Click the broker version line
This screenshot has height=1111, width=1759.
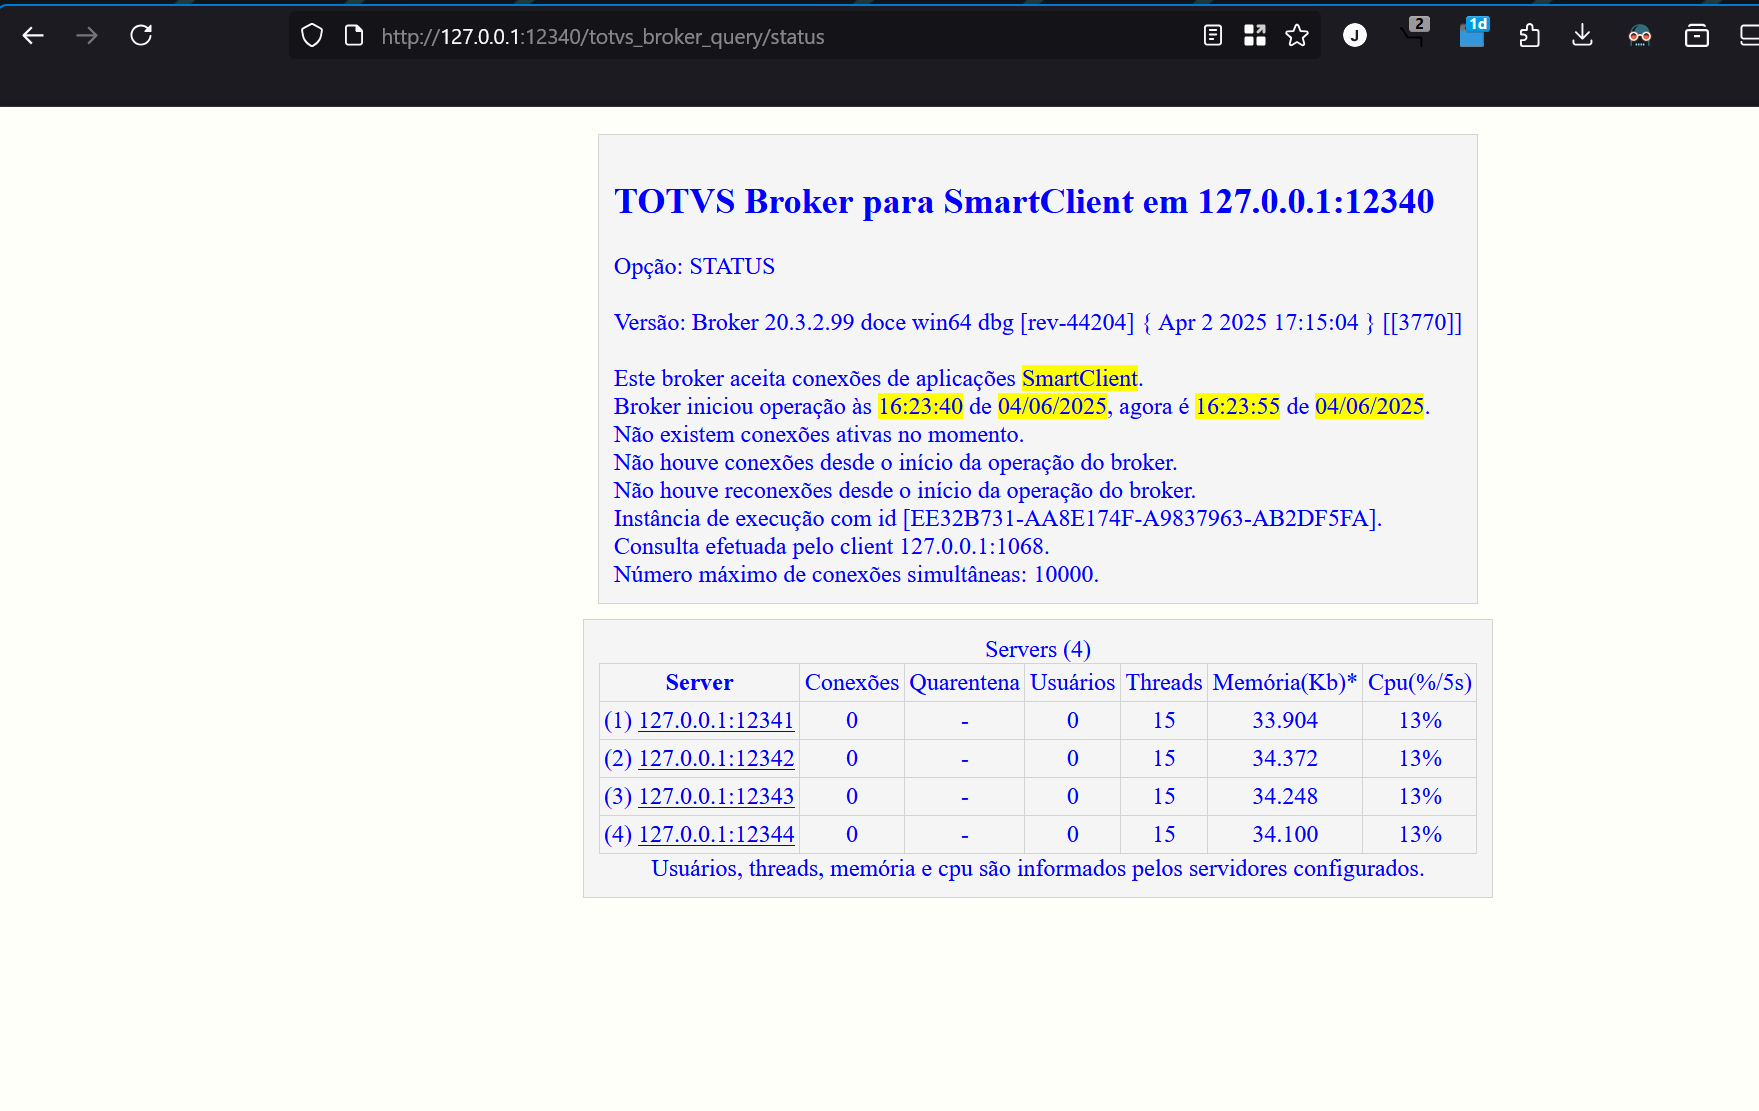tap(1038, 322)
